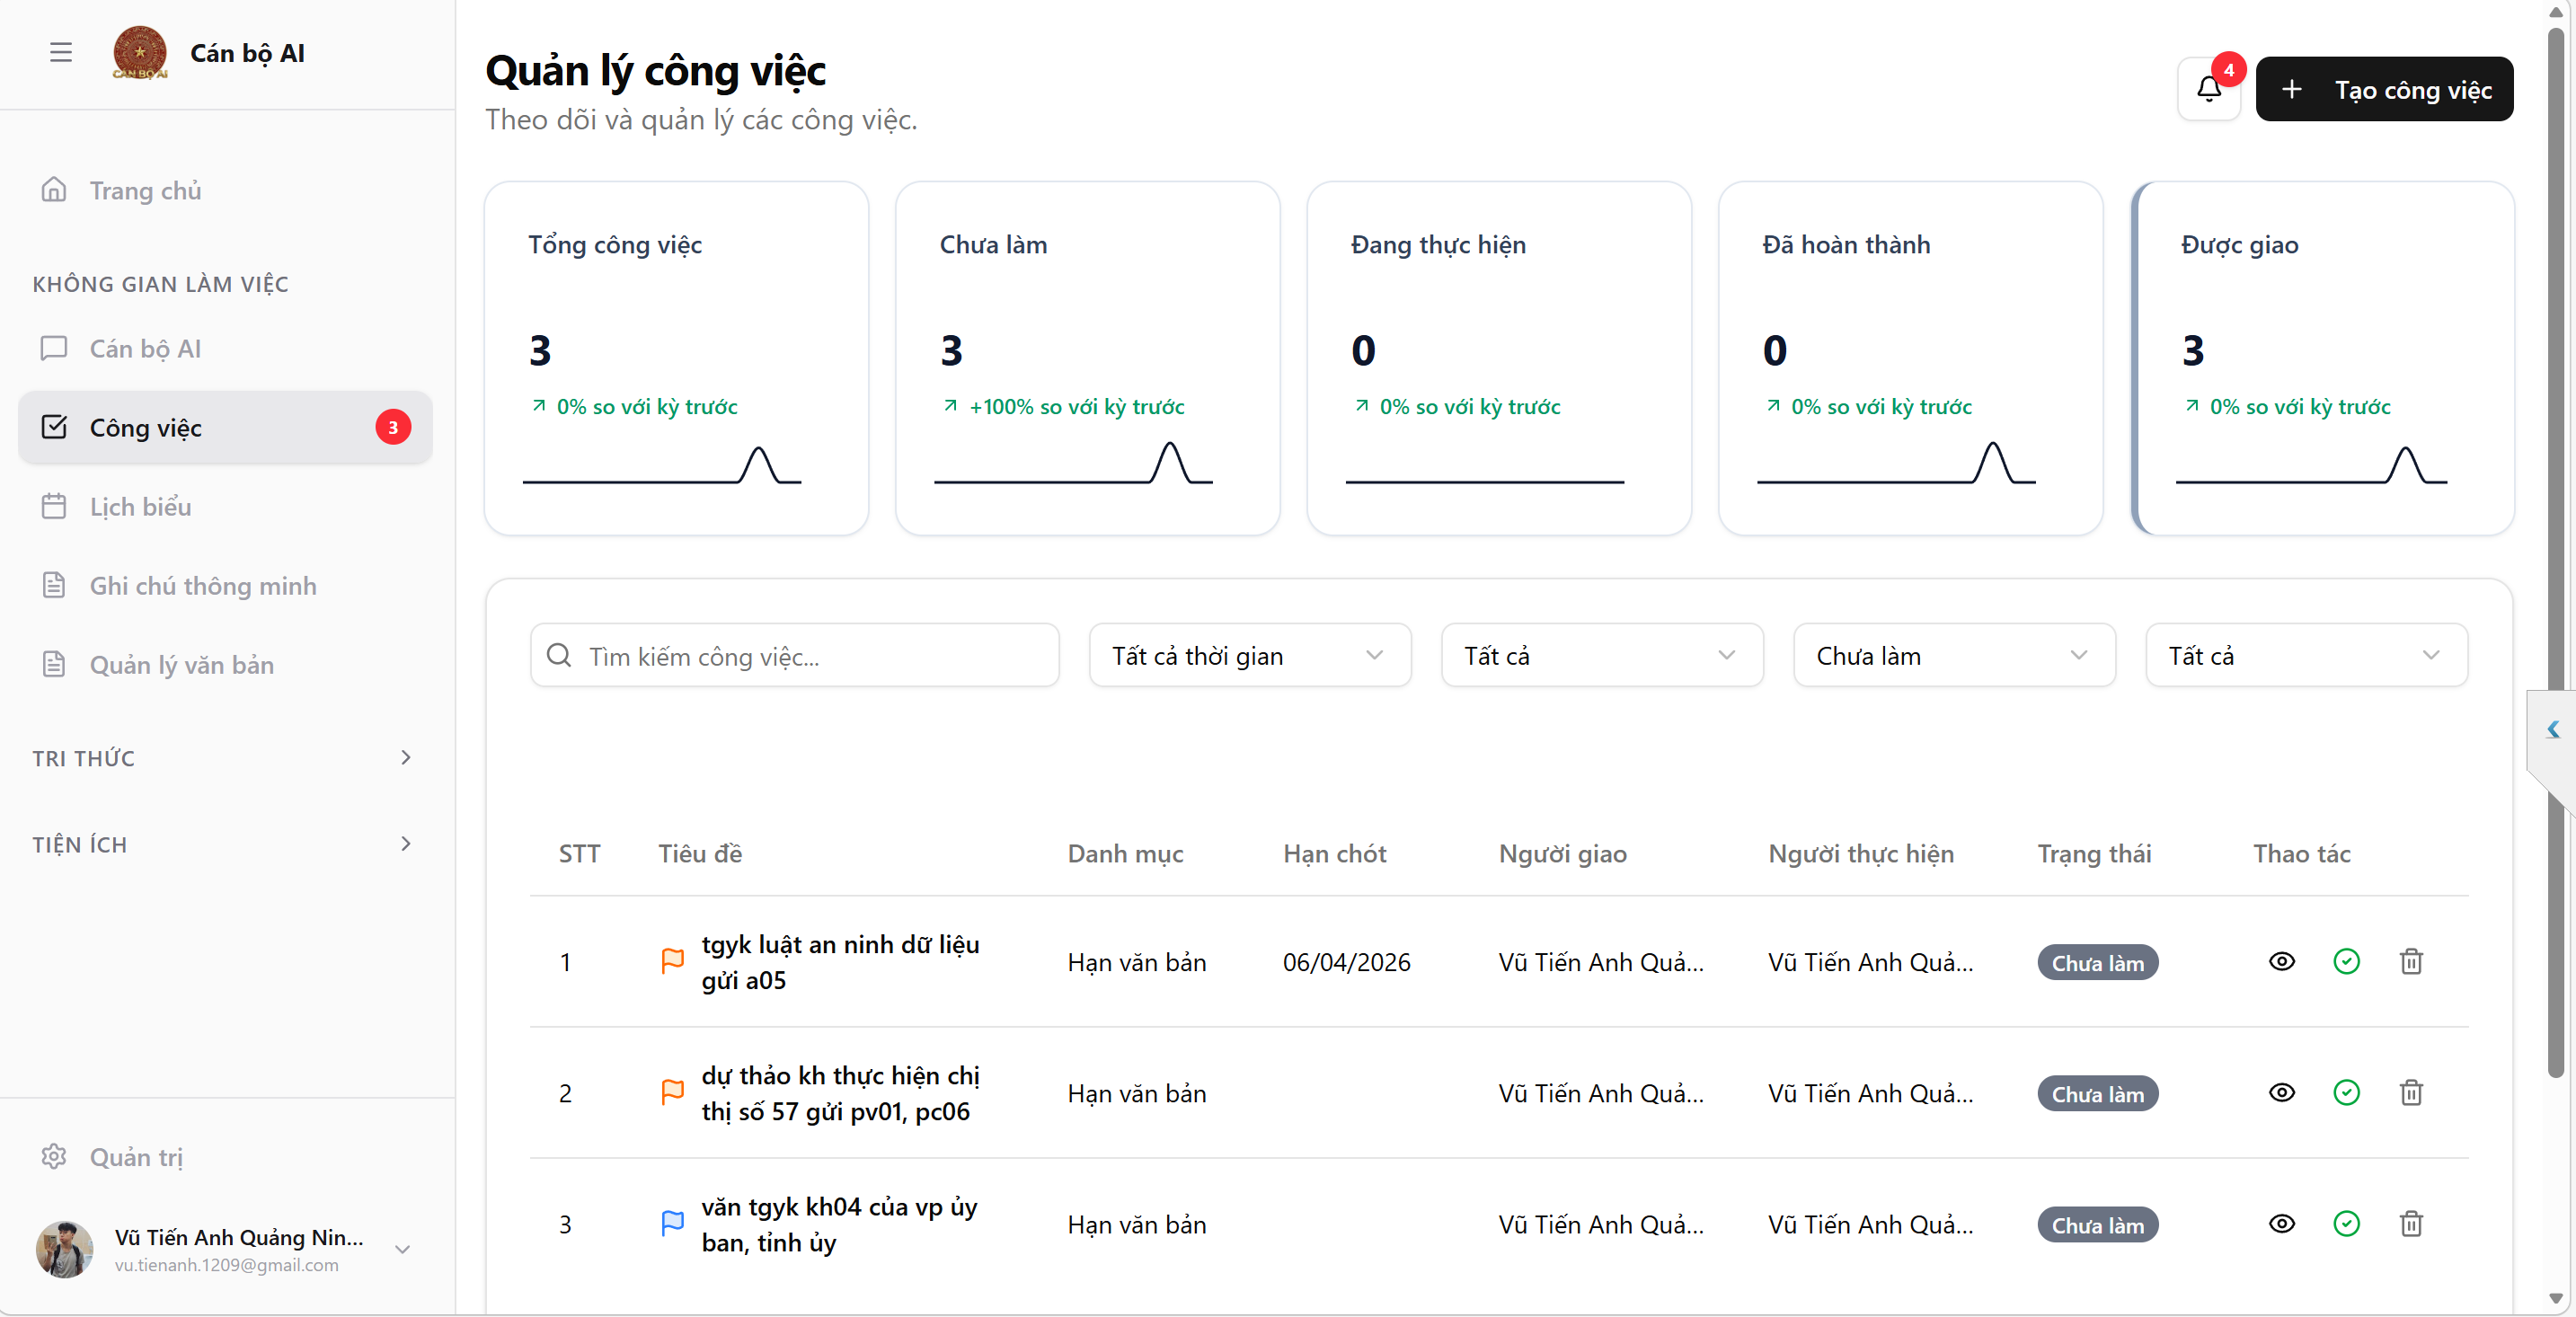The width and height of the screenshot is (2576, 1317).
Task: Click the Cán bộ AI logo emblem
Action: pos(140,52)
